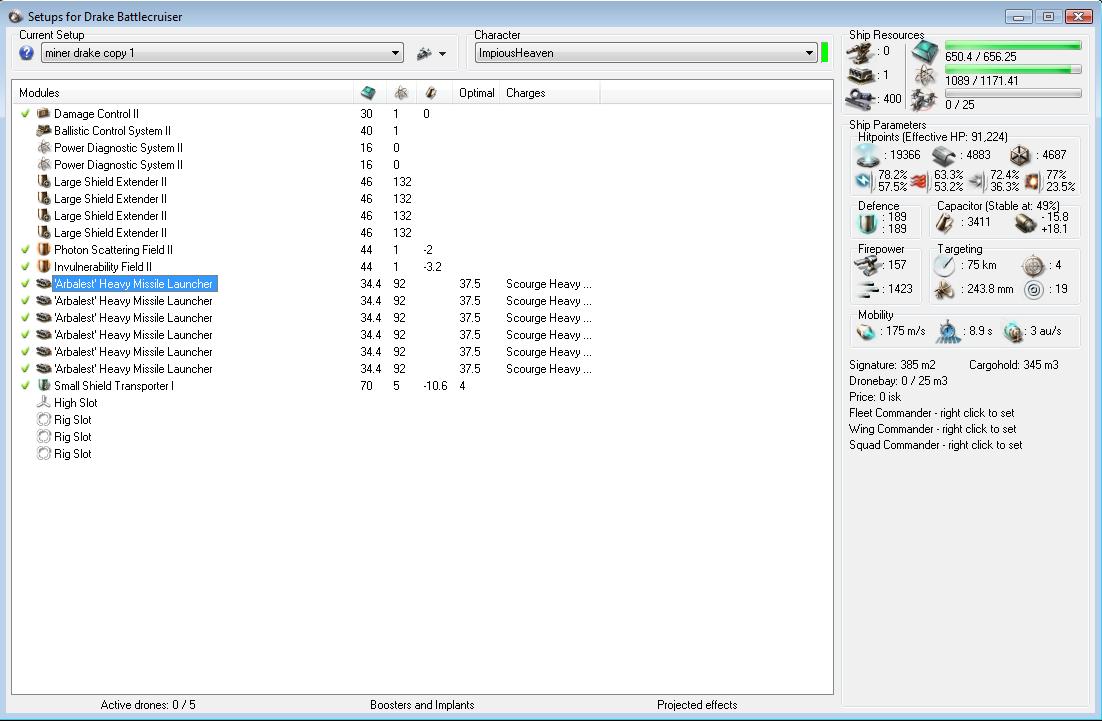1102x721 pixels.
Task: Click the ship setup menu icon
Action: tap(424, 53)
